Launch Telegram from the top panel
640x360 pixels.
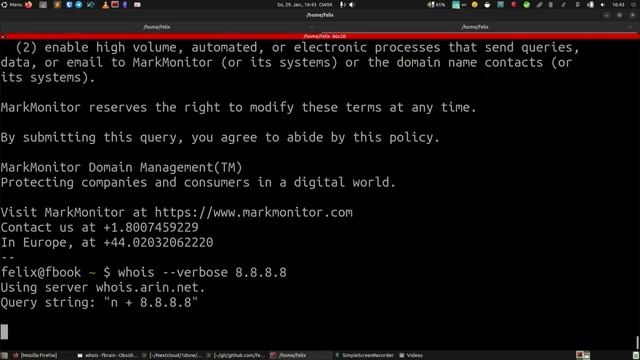point(79,4)
